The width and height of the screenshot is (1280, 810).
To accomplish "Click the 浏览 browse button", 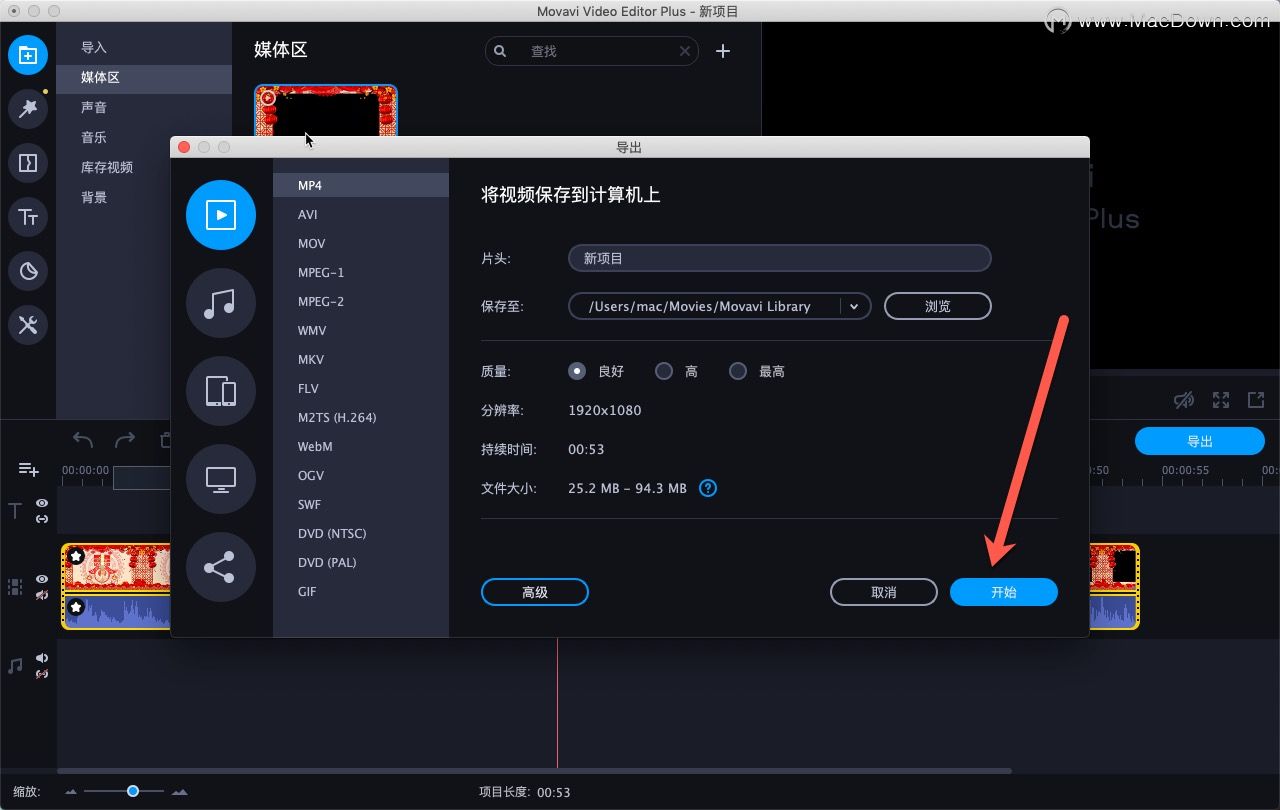I will 938,306.
